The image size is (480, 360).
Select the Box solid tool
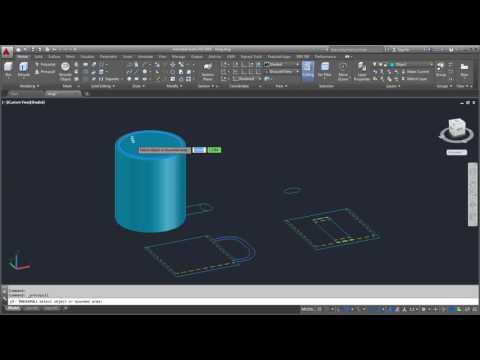8,69
